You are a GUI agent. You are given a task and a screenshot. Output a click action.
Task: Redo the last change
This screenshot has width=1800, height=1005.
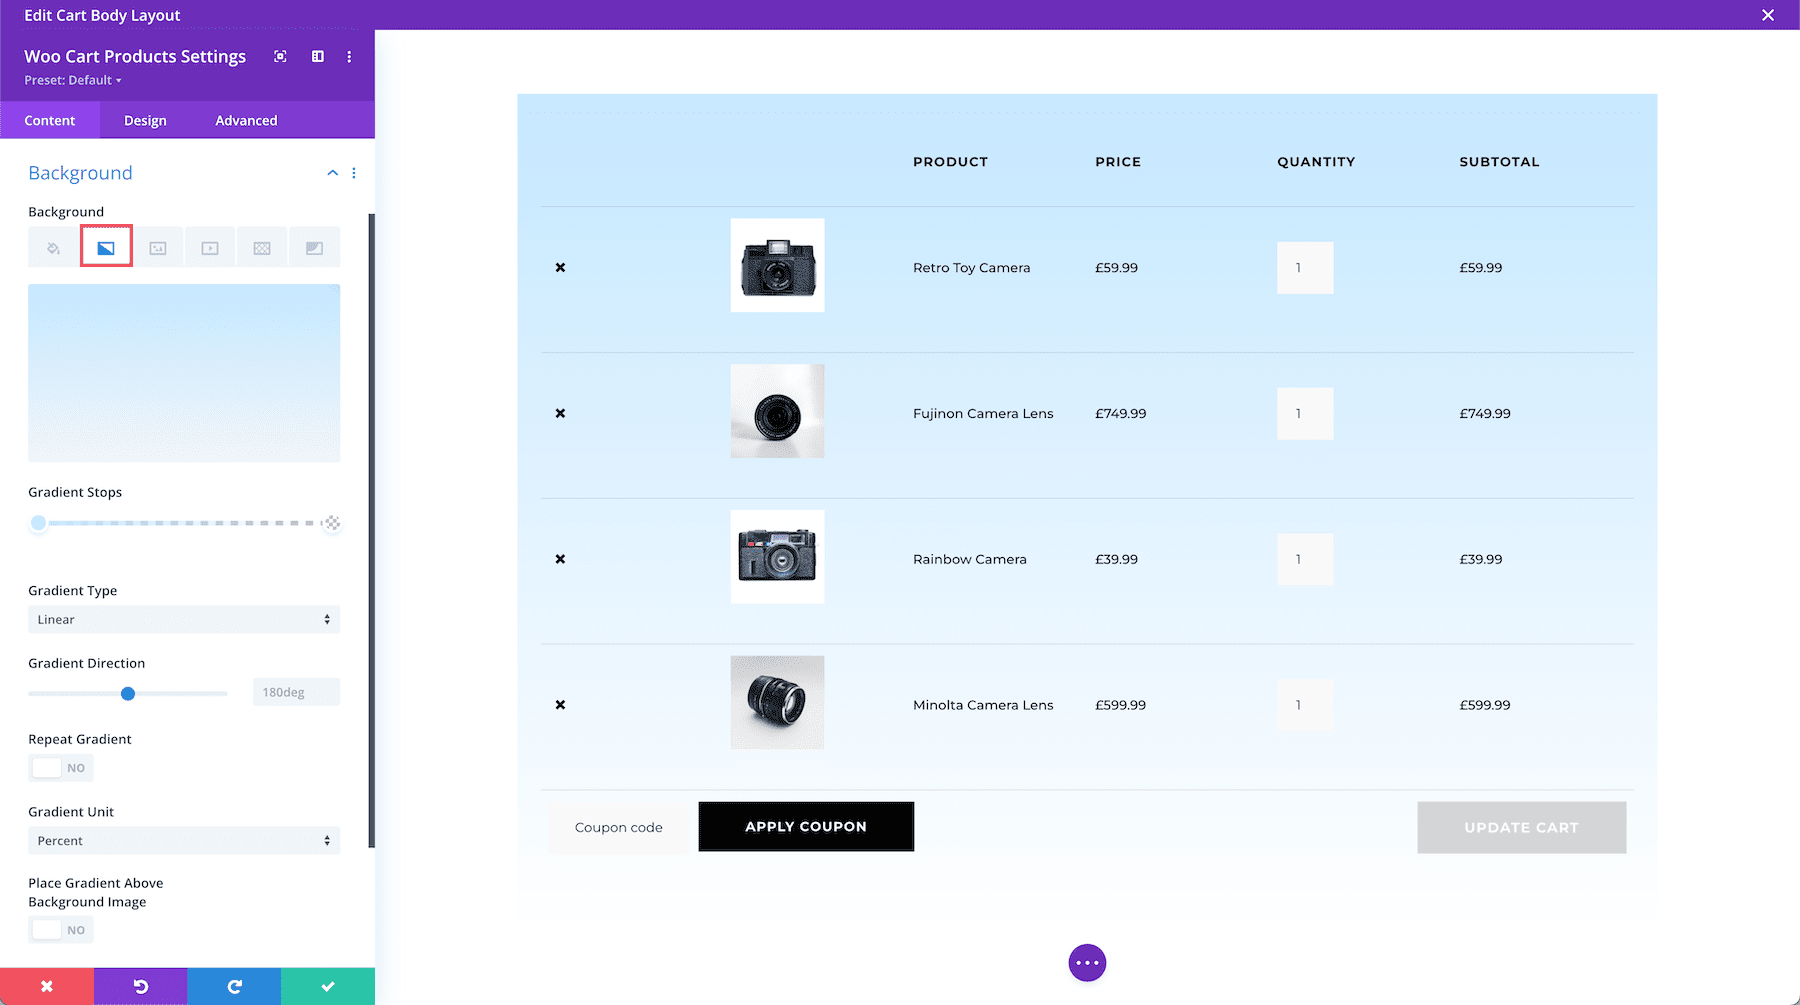[x=234, y=986]
